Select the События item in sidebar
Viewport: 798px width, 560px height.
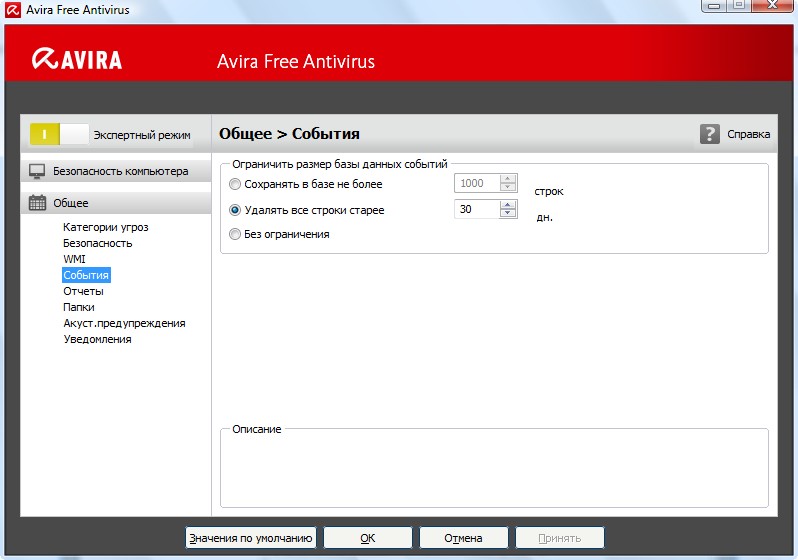click(86, 275)
